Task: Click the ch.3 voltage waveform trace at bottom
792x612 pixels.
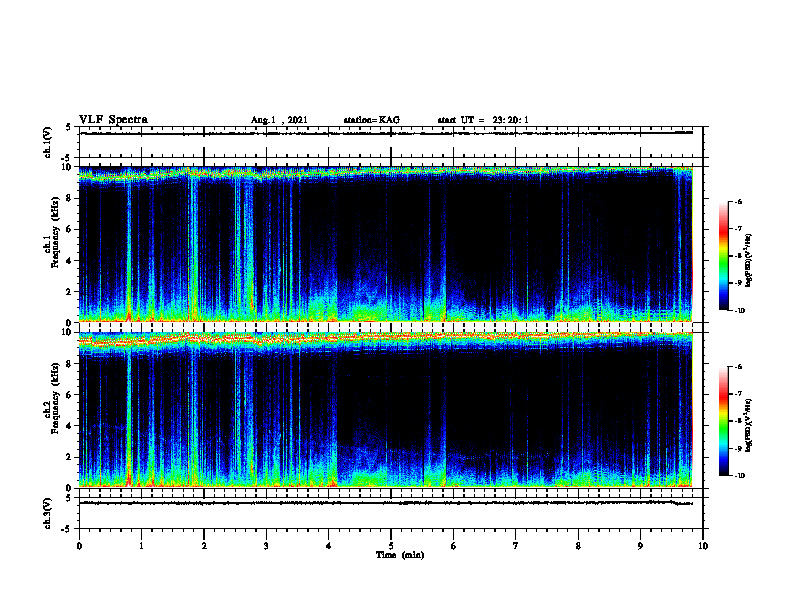Action: [386, 503]
